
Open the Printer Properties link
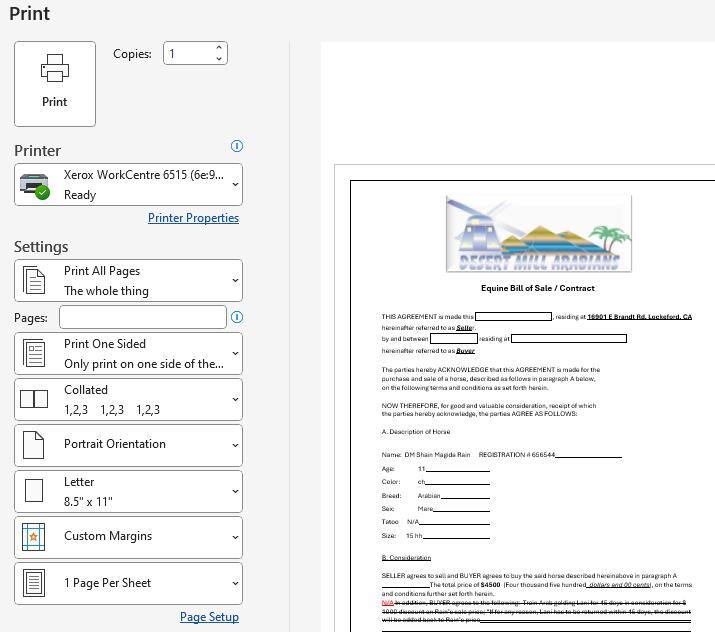point(193,218)
